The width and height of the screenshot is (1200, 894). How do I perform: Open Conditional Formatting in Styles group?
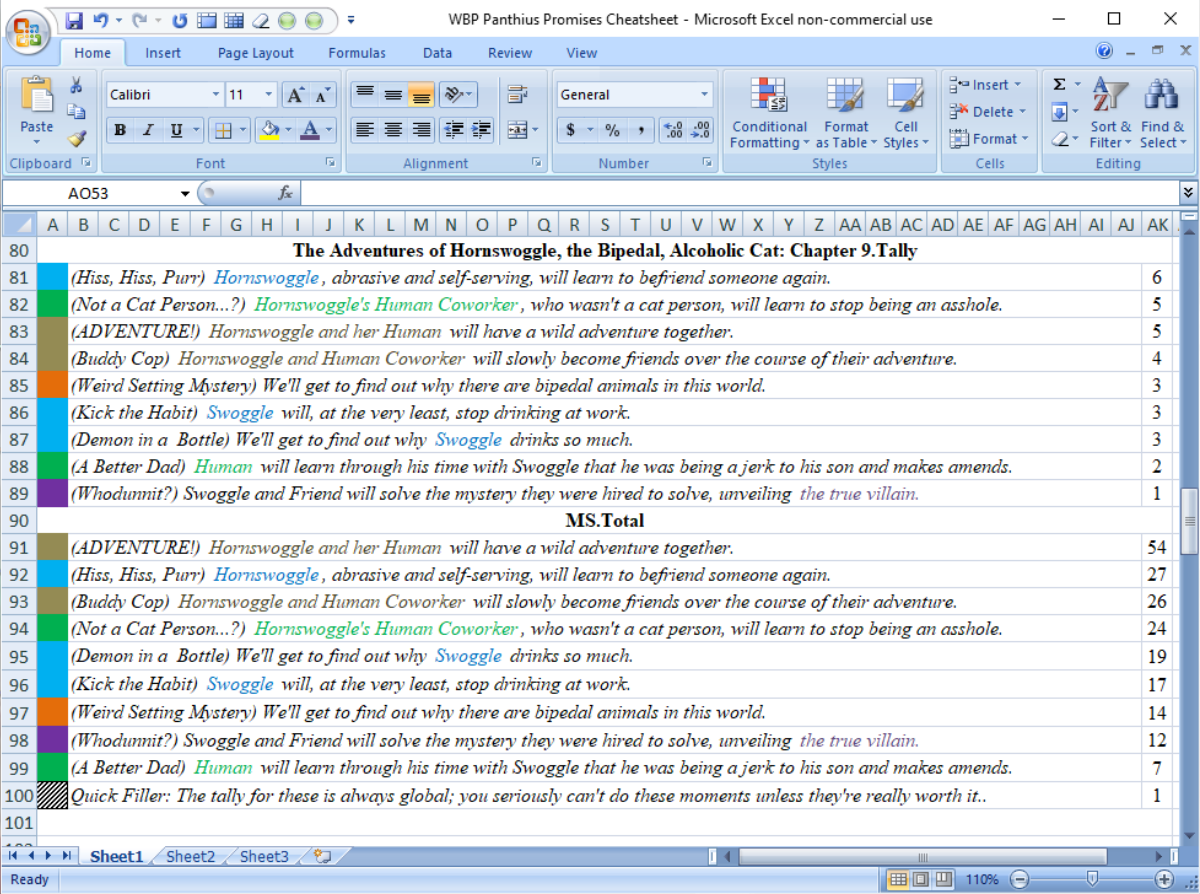click(769, 114)
